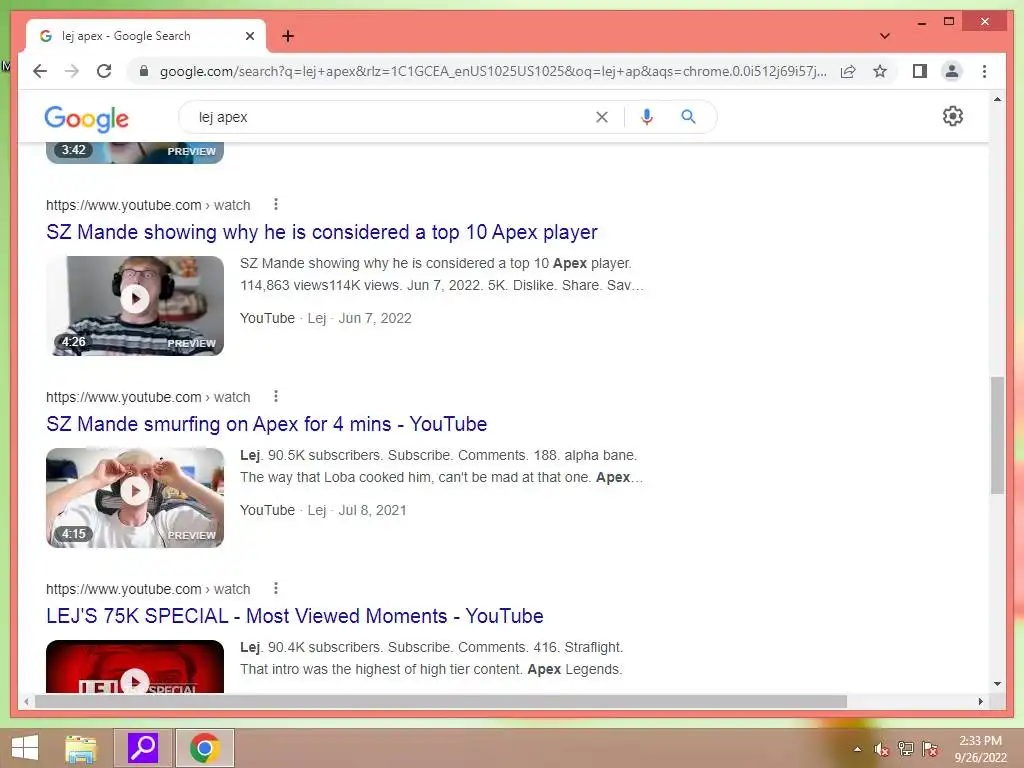Start voice search with the microphone
Viewport: 1024px width, 768px height.
(647, 117)
